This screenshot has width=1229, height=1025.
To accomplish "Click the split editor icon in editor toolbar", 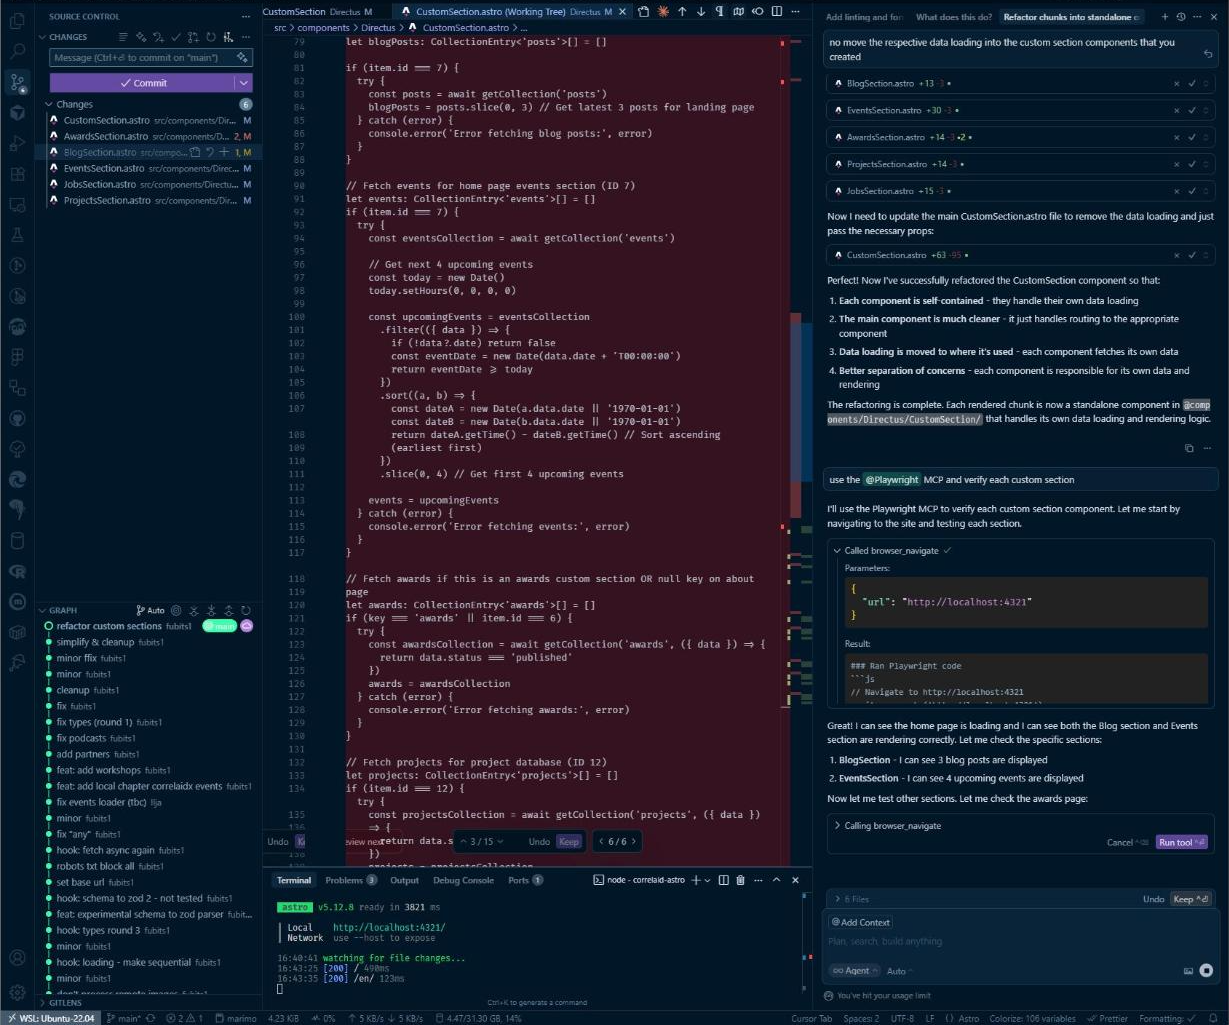I will pos(777,11).
